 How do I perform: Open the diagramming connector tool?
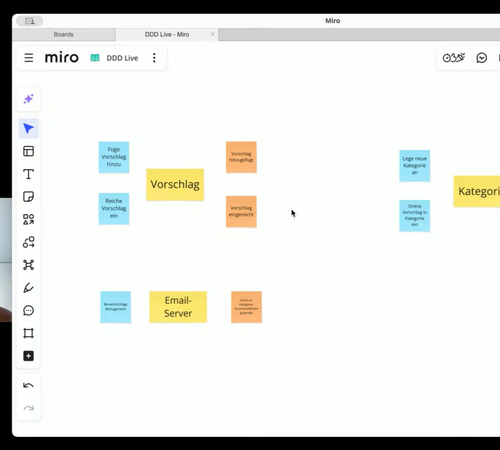(29, 242)
